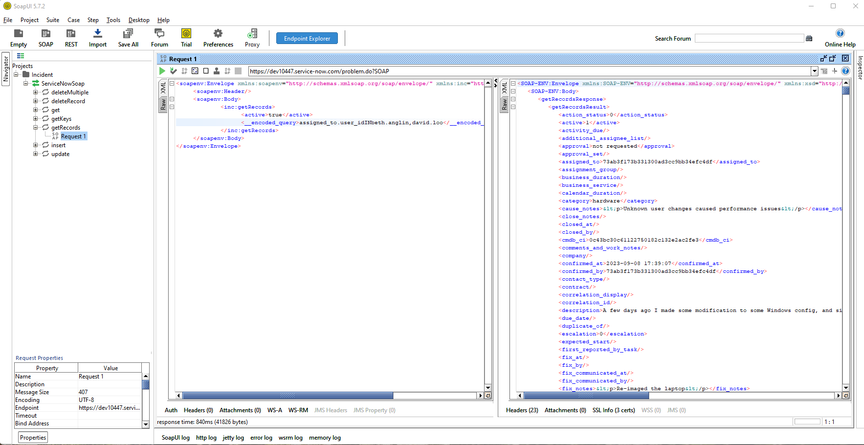
Task: Click the endpoint URL field
Action: click(529, 72)
